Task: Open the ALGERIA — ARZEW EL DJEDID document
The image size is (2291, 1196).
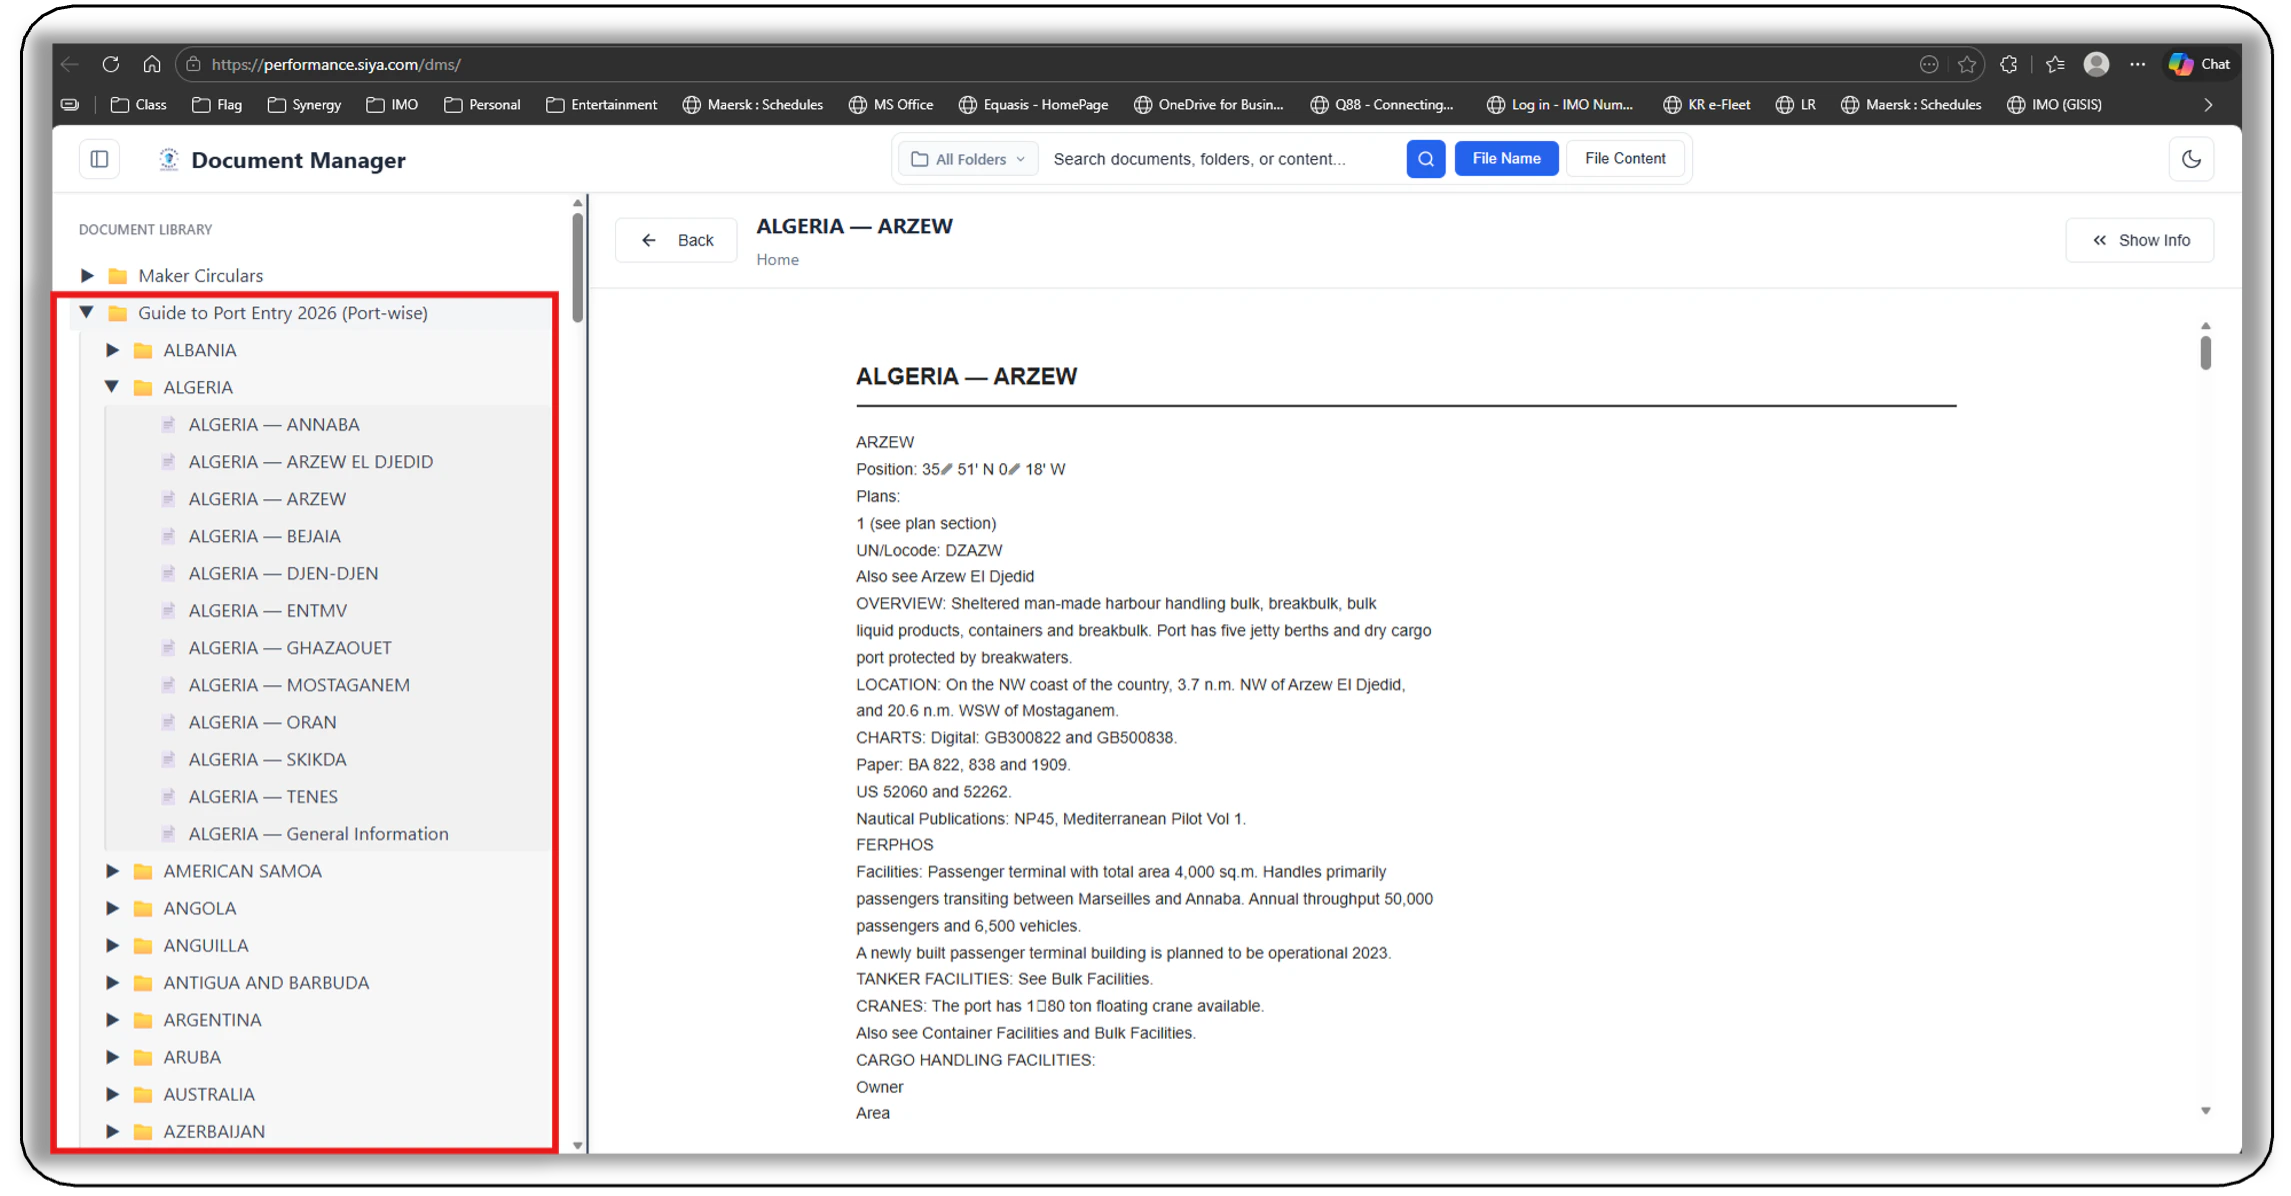Action: tap(311, 462)
